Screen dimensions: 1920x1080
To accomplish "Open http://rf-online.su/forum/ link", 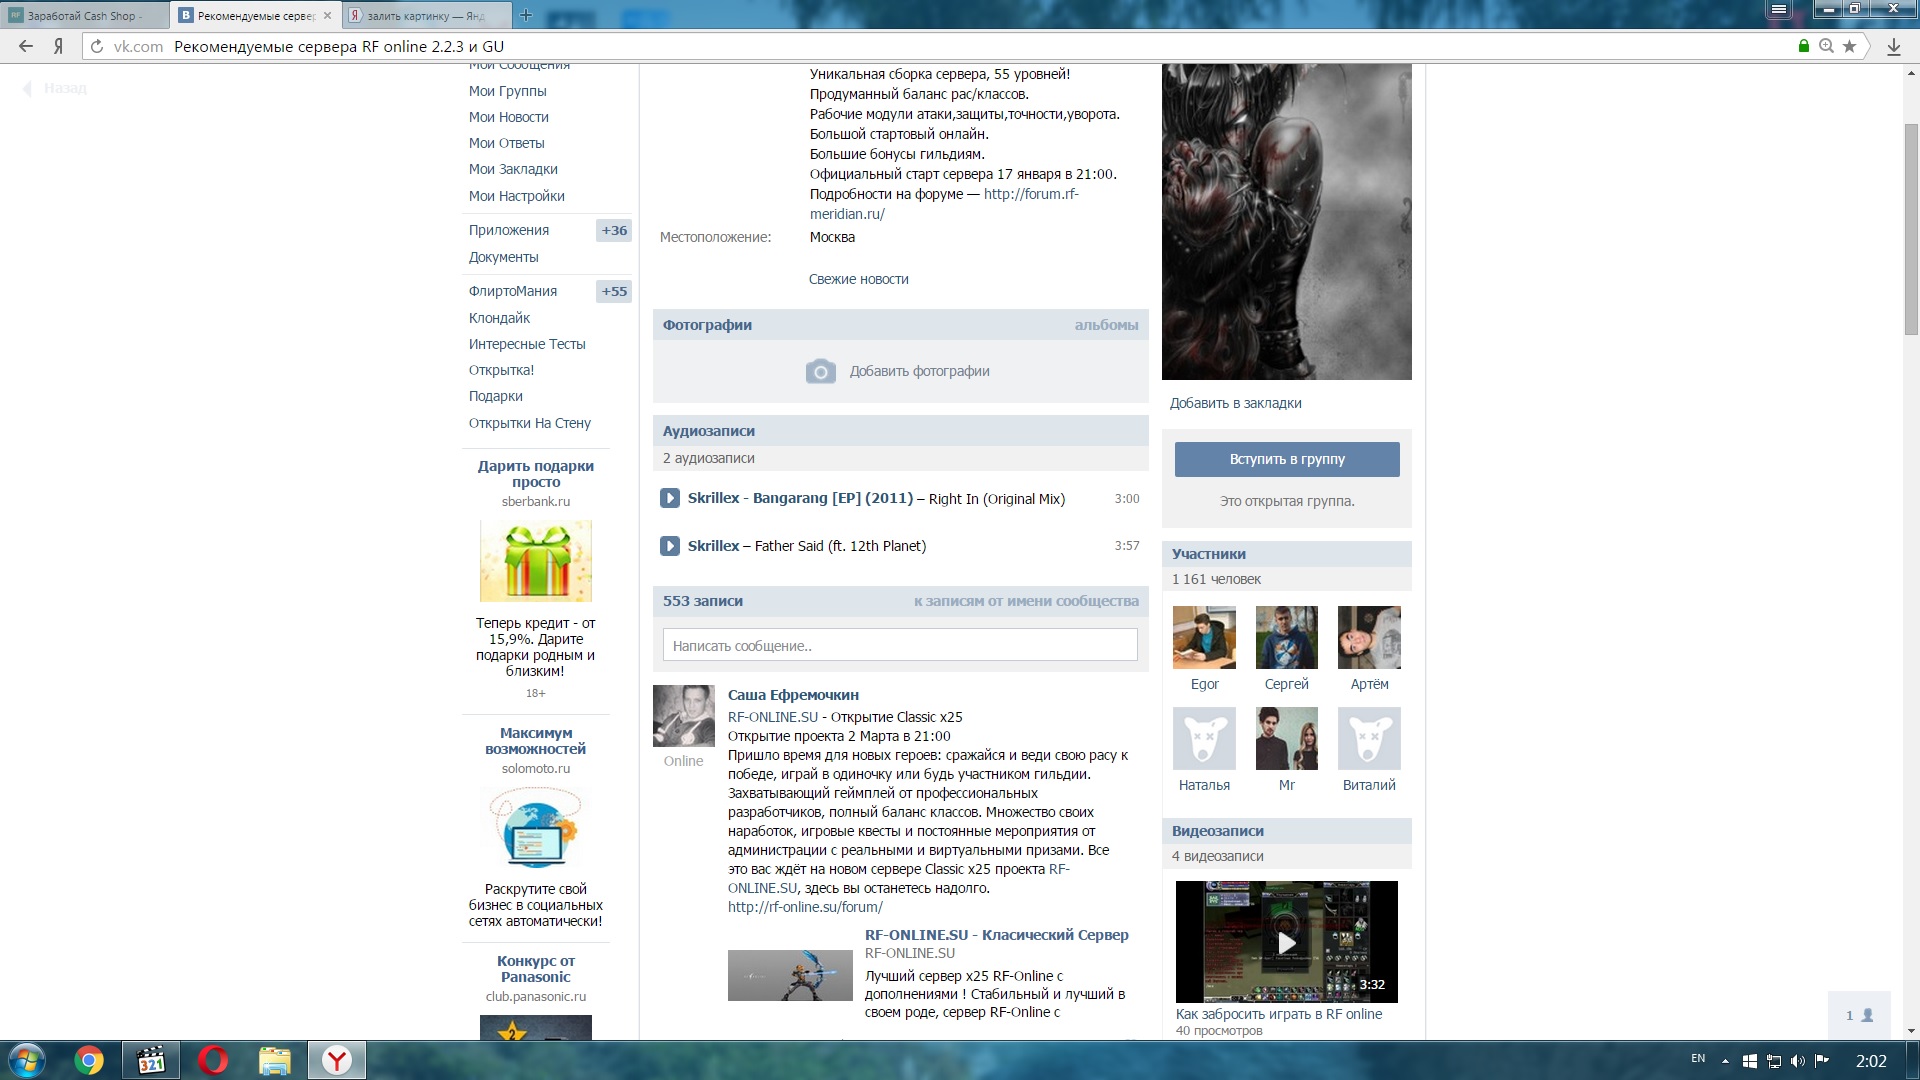I will [805, 907].
